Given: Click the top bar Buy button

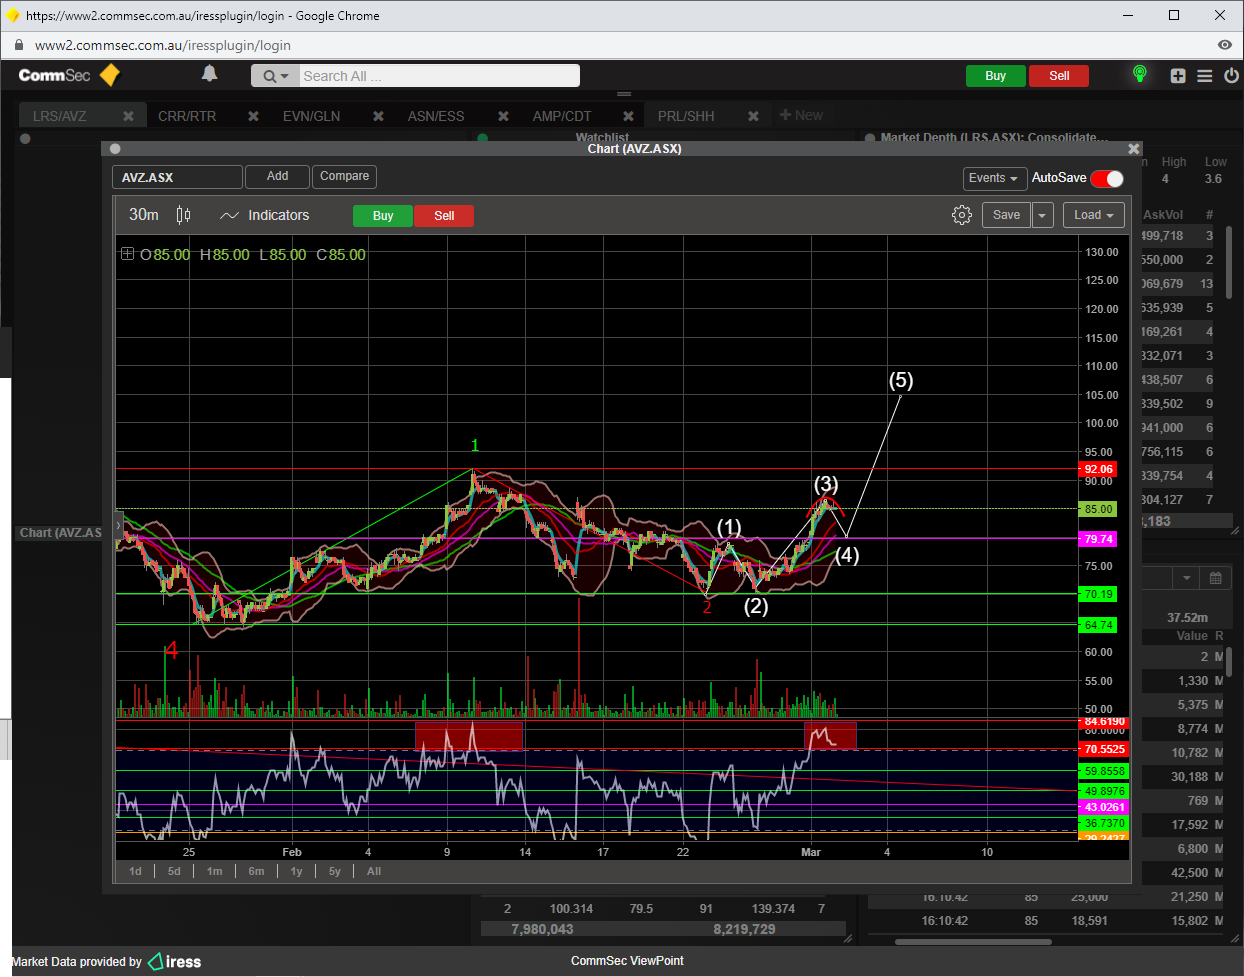Looking at the screenshot, I should (x=996, y=76).
